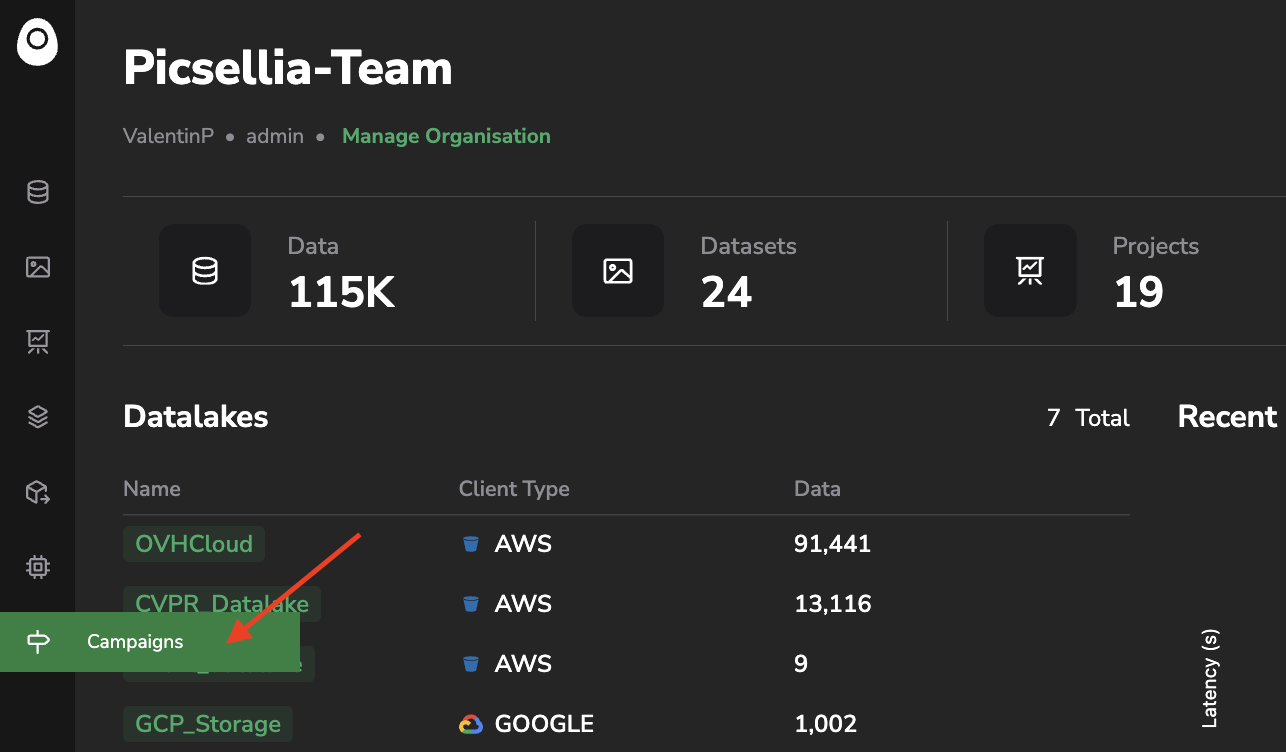This screenshot has height=752, width=1286.
Task: Open Datalake via sidebar database icon
Action: tap(38, 192)
